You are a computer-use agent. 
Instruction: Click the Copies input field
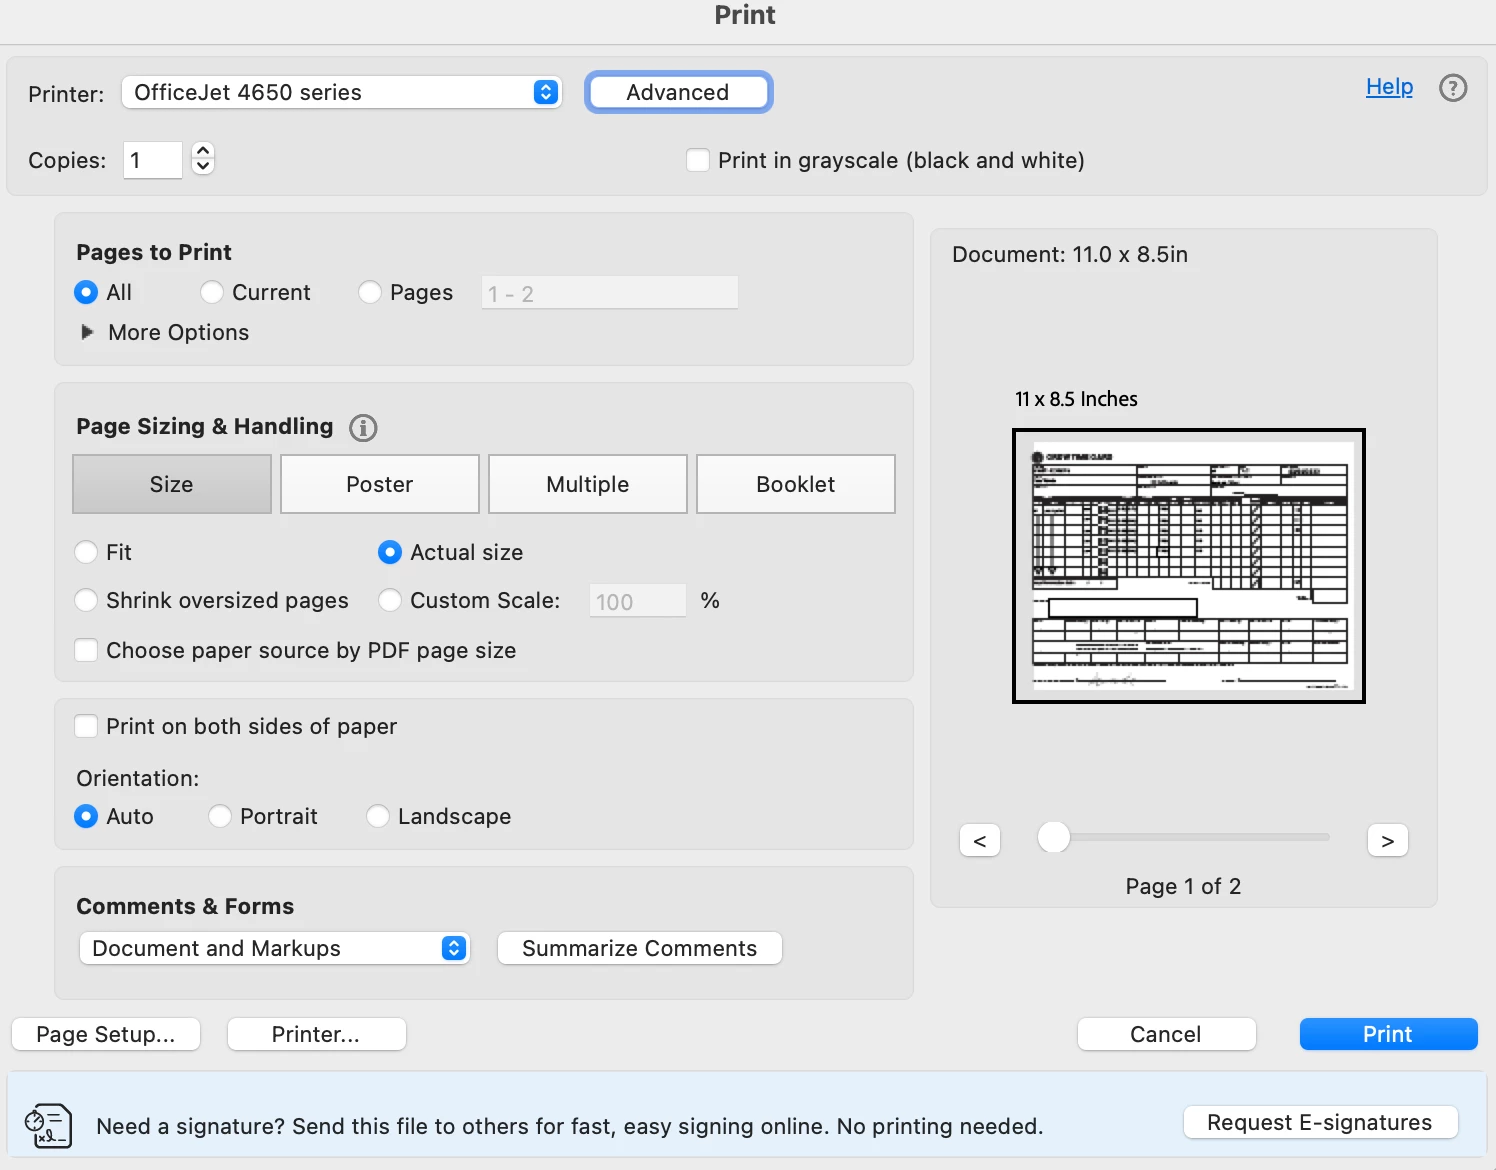[x=153, y=160]
